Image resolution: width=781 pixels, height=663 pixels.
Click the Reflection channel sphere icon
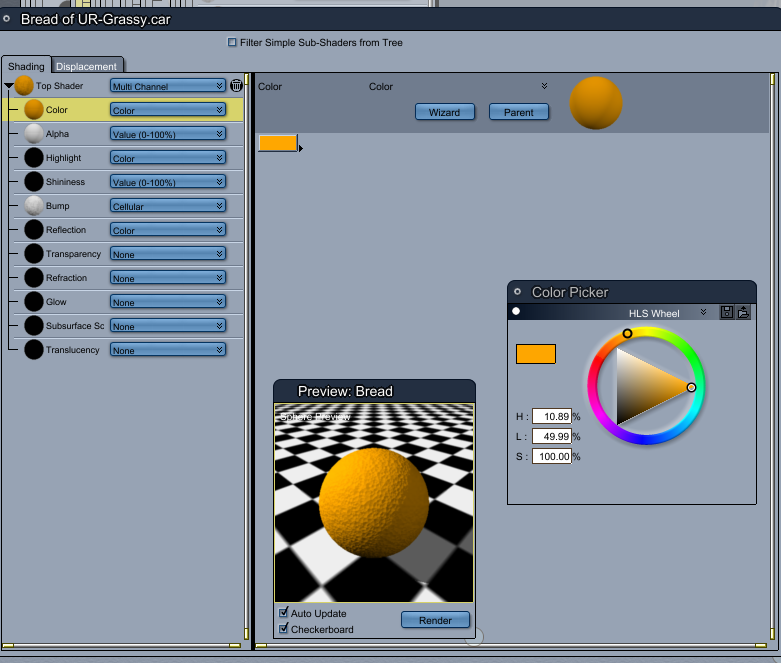pos(34,229)
